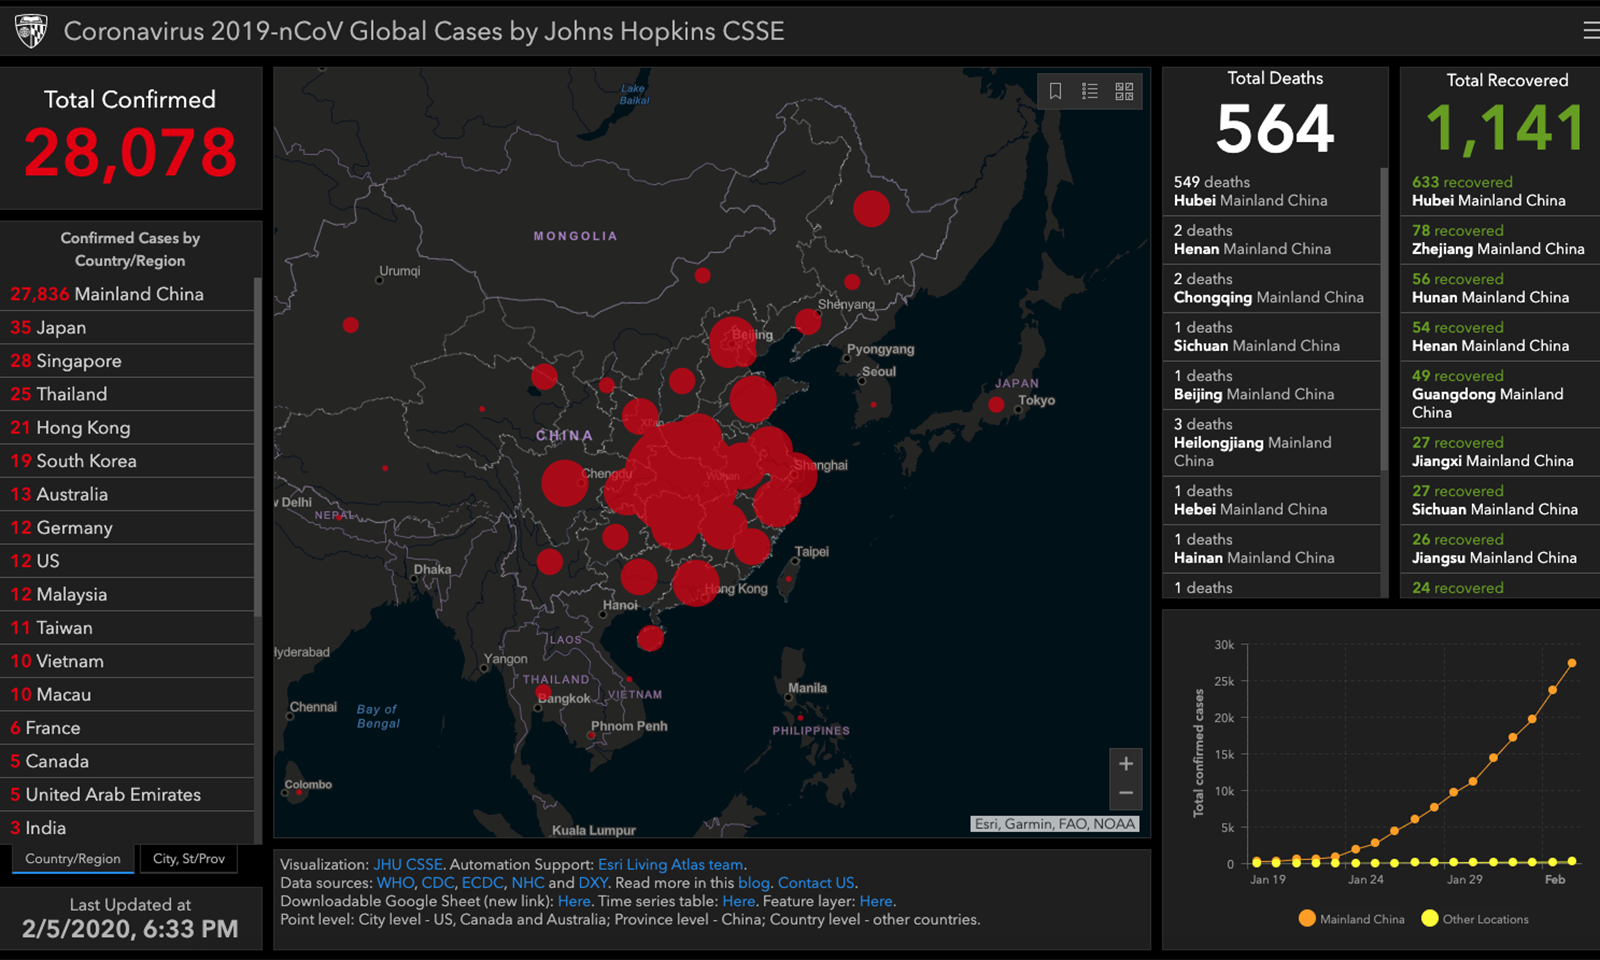Screen dimensions: 1600x960
Task: Switch to the Country/Region tab
Action: point(73,859)
